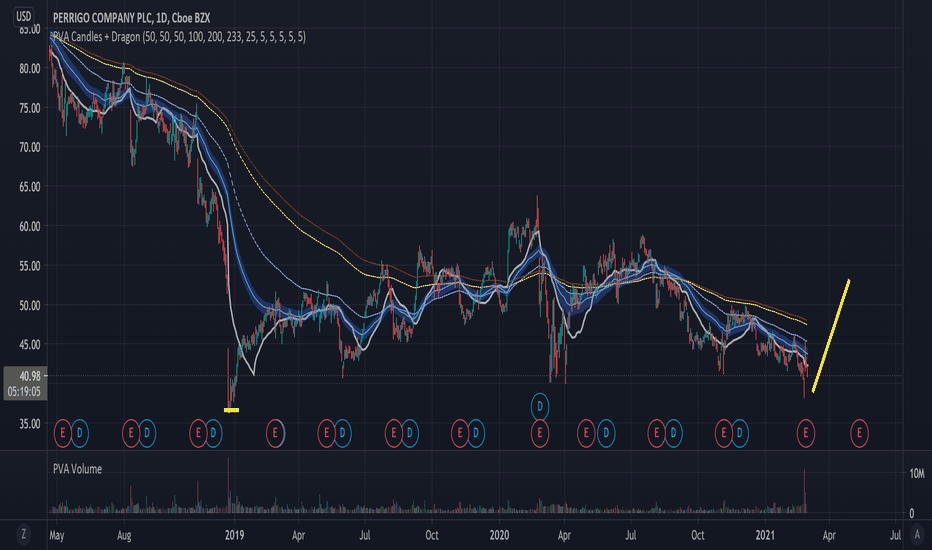Open the August 2020 earnings E marker
Screen dimensions: 932x550
656,433
